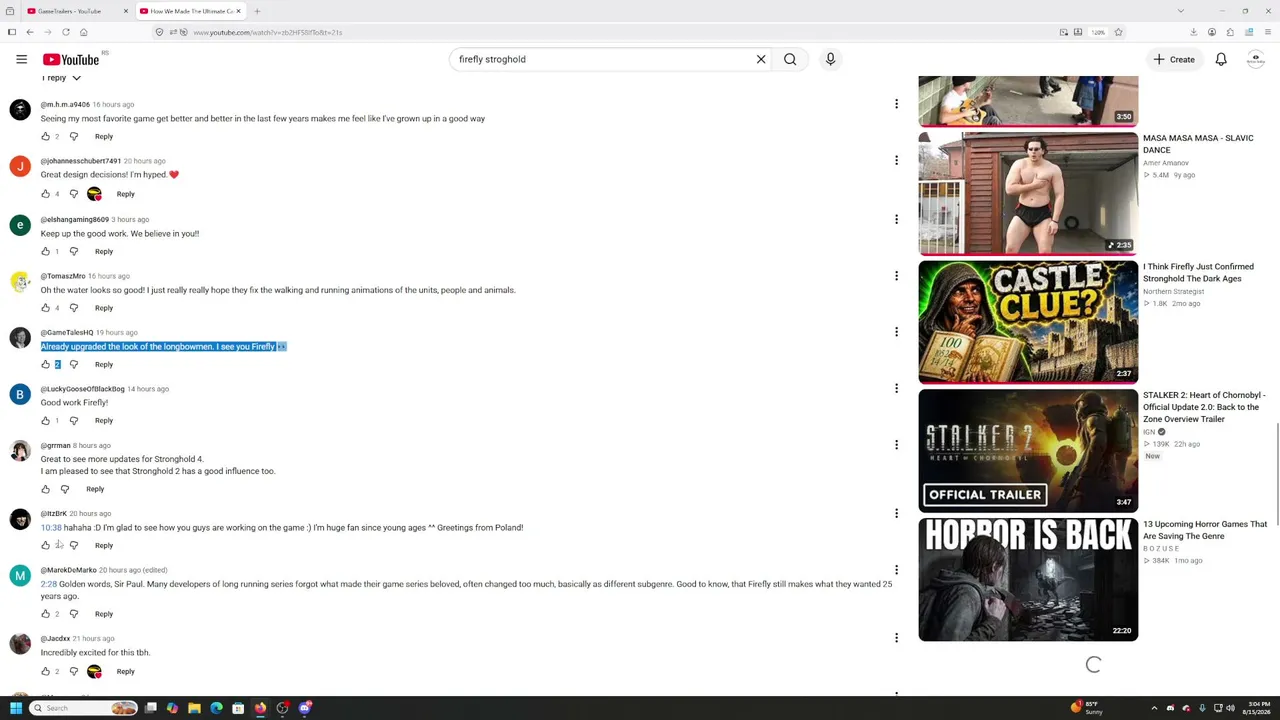Open action menu for @GameTalesHQ comment

[x=896, y=332]
